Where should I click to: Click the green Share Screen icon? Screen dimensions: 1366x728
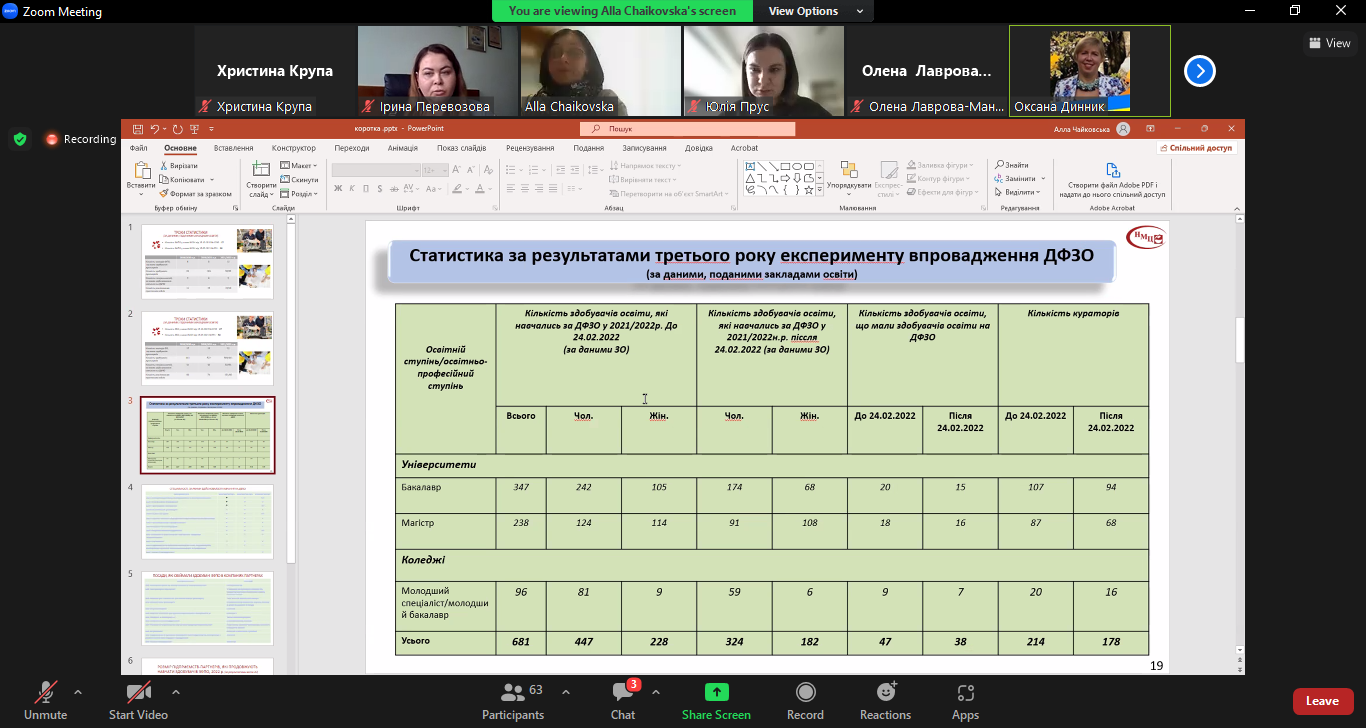point(716,693)
